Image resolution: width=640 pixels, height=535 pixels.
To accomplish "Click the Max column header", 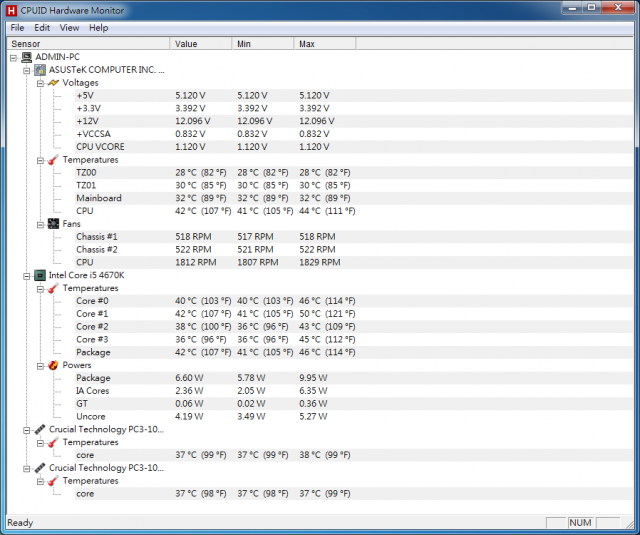I will (x=325, y=44).
